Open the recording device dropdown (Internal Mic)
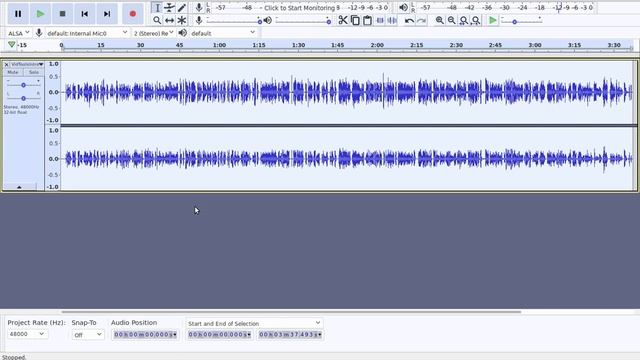This screenshot has width=640, height=360. 87,33
